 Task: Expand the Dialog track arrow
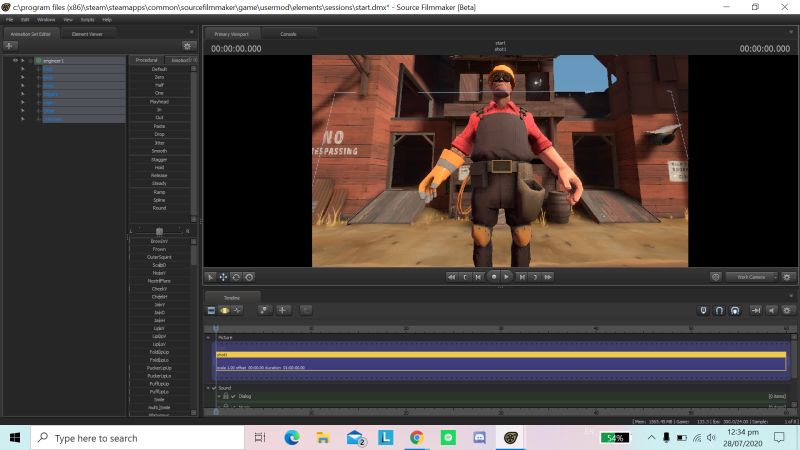(x=219, y=396)
